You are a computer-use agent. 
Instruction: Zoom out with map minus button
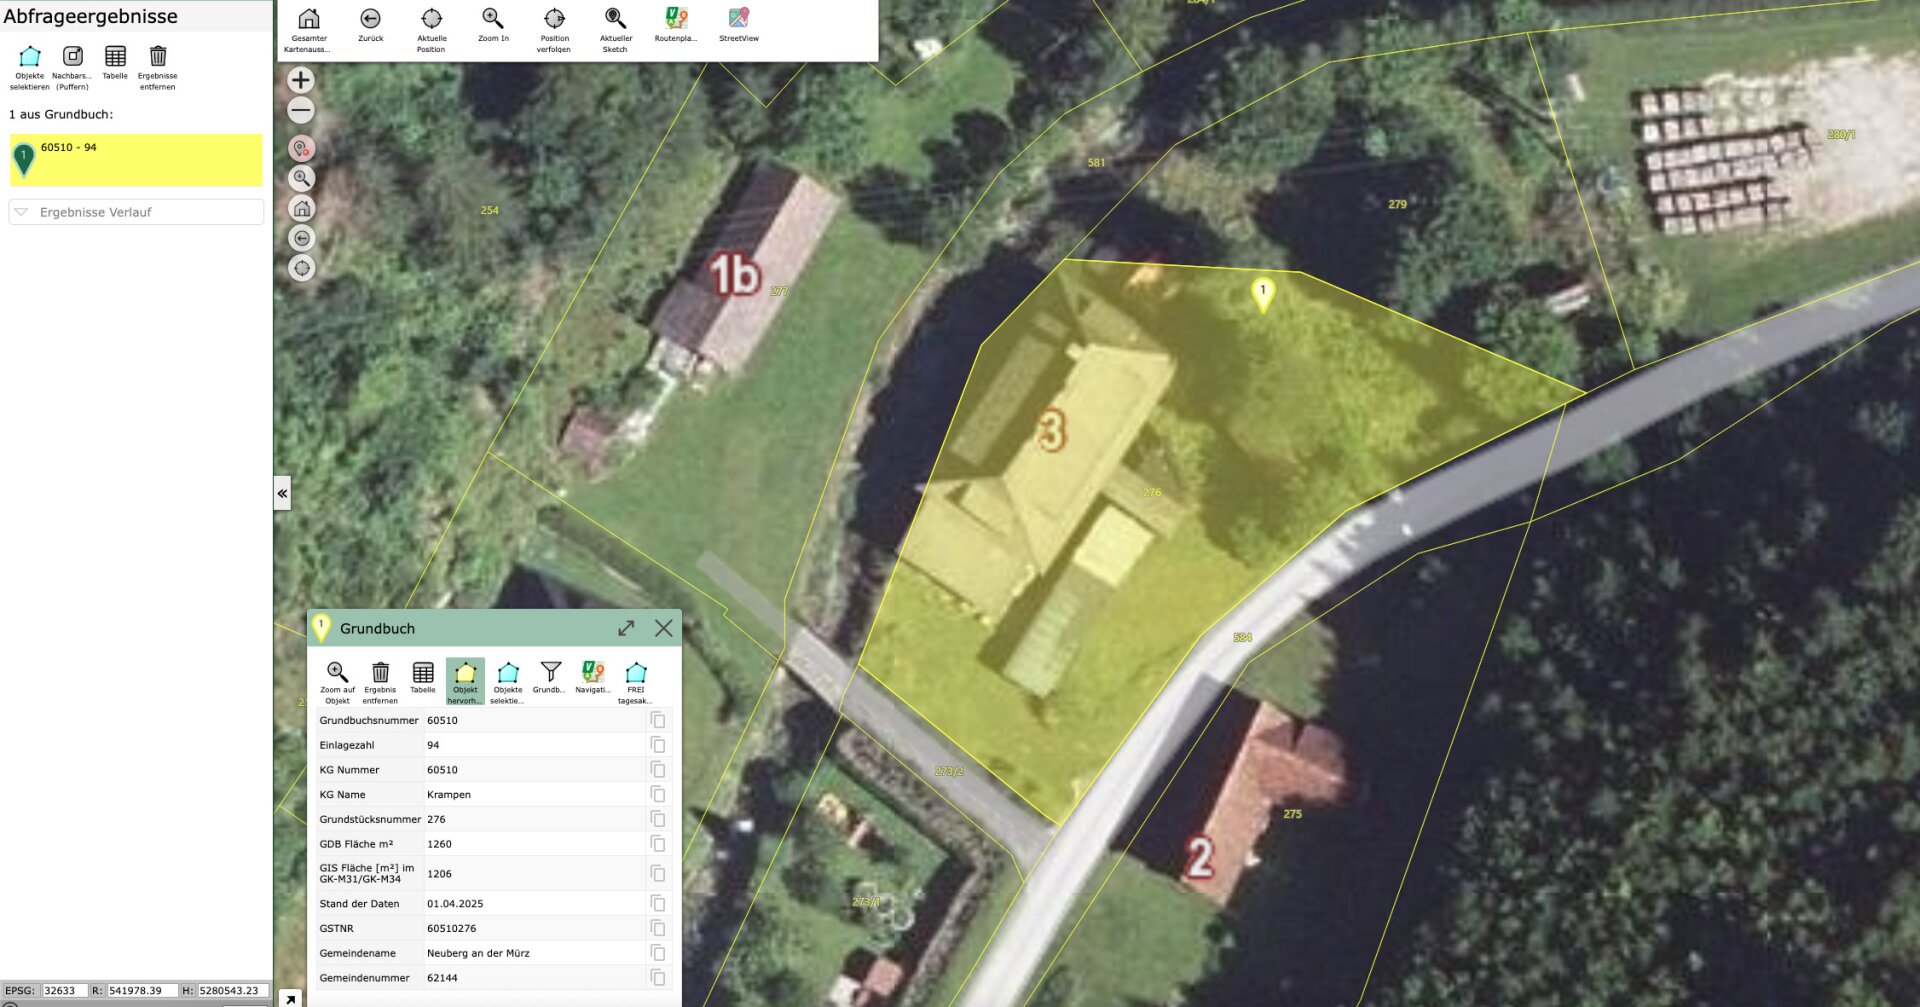[301, 110]
